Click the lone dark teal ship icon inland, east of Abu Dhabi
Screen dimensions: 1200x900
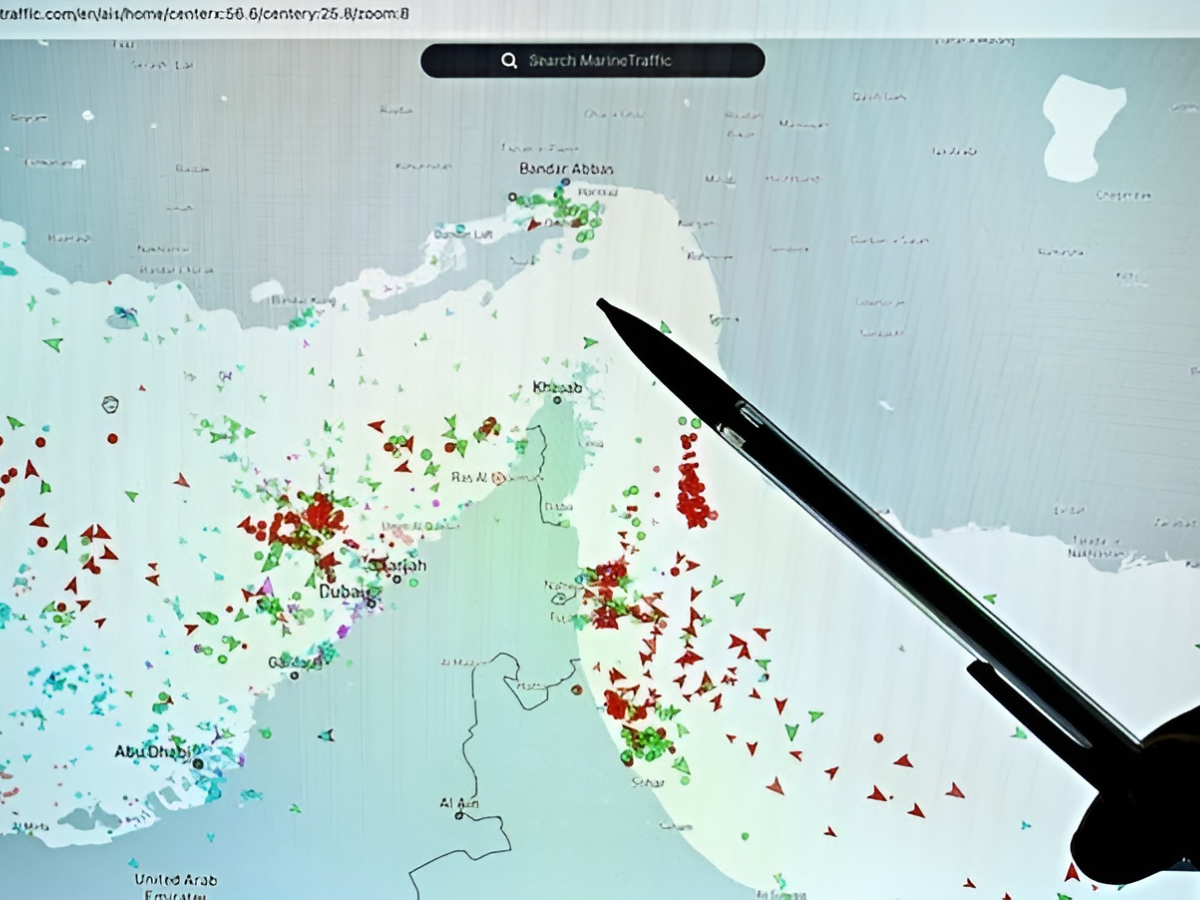pyautogui.click(x=325, y=735)
